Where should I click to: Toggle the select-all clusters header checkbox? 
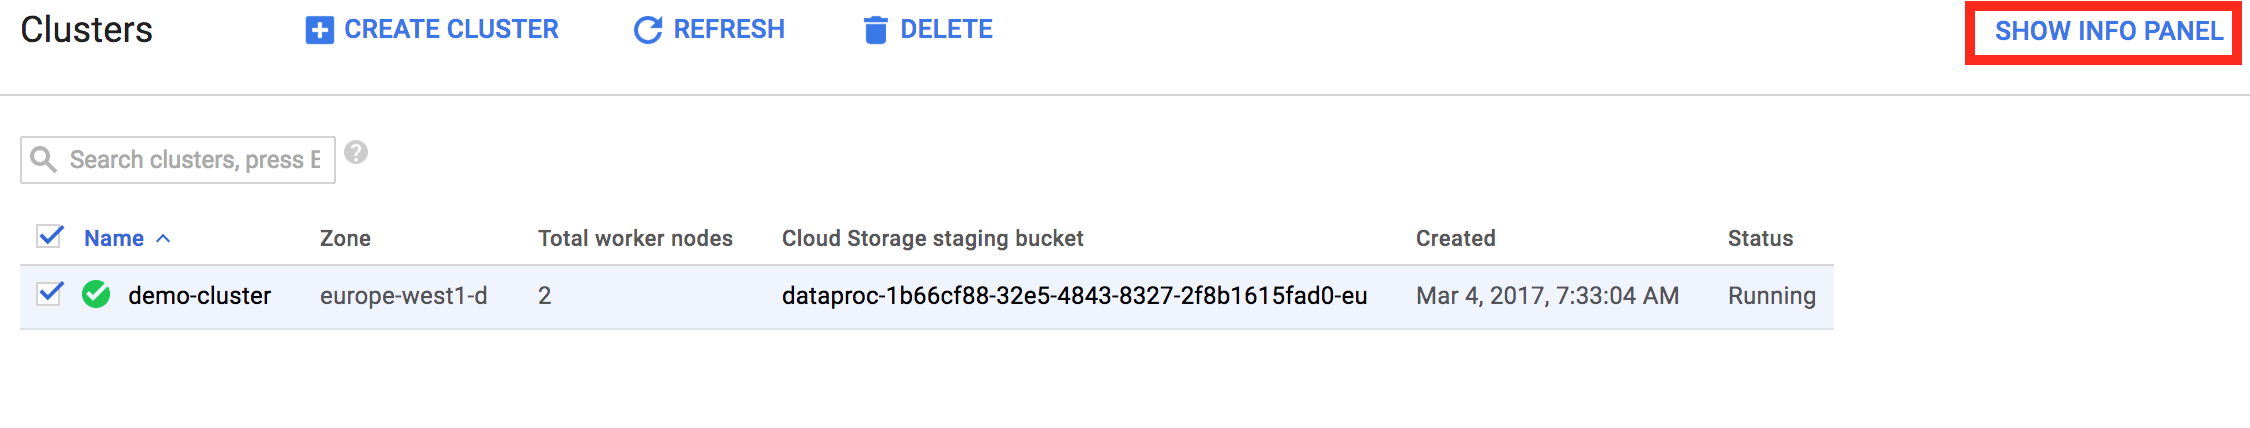(x=50, y=237)
